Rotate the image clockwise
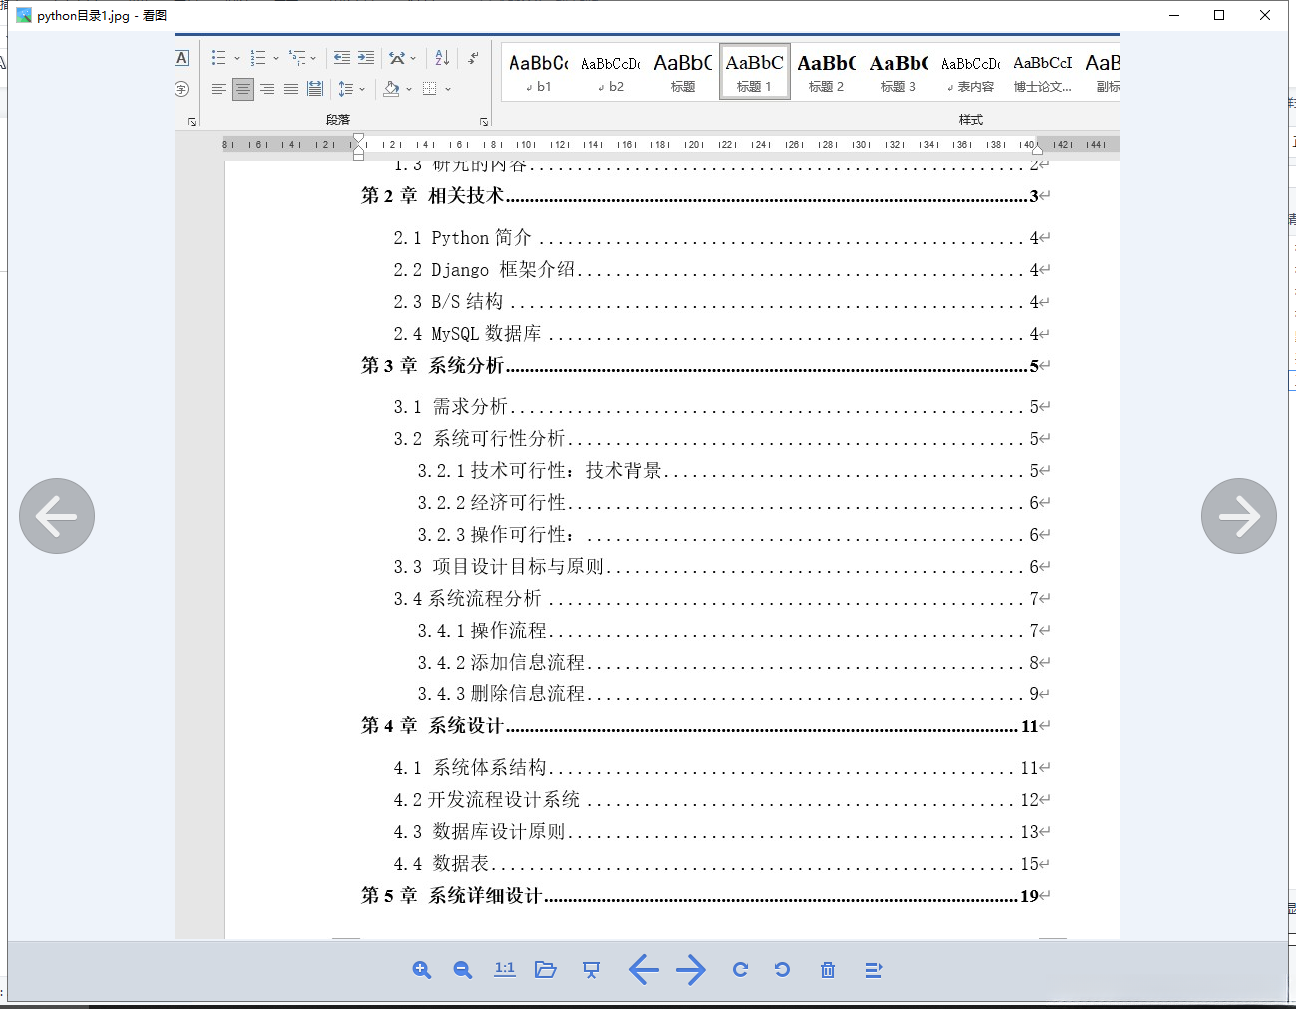This screenshot has width=1296, height=1009. pyautogui.click(x=740, y=969)
